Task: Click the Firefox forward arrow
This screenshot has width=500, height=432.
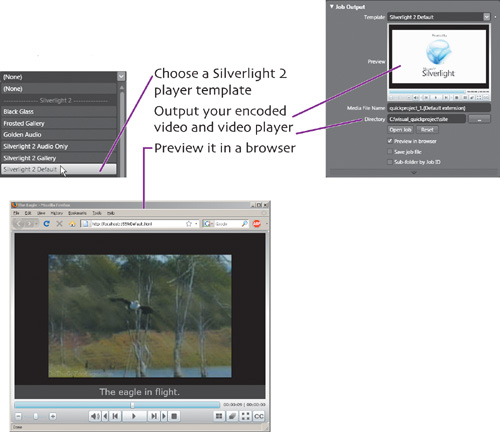Action: pyautogui.click(x=29, y=224)
